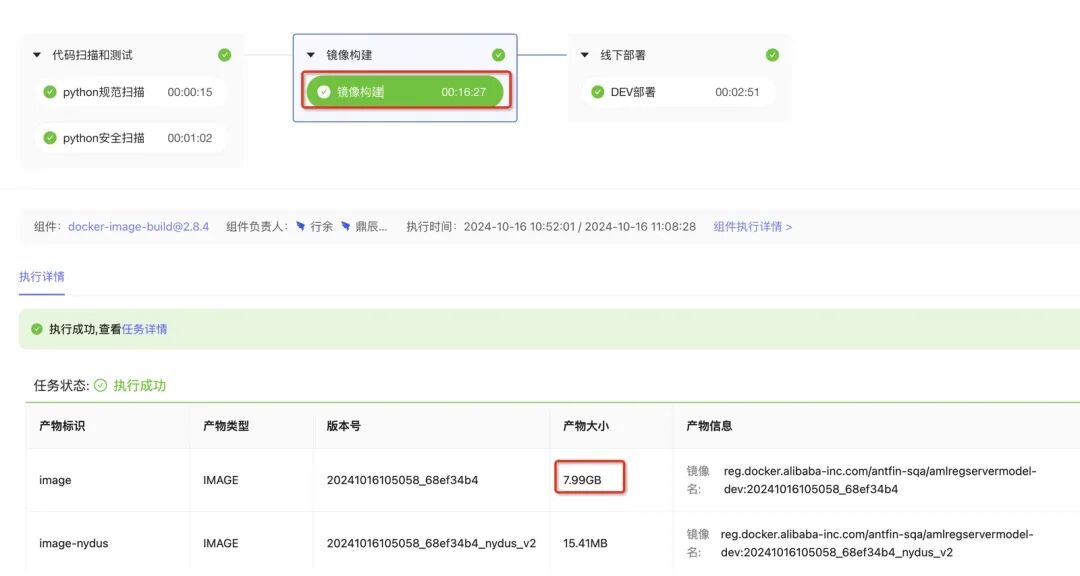Image resolution: width=1080 pixels, height=576 pixels.
Task: Click check icon beside DEV部署
Action: click(x=598, y=92)
